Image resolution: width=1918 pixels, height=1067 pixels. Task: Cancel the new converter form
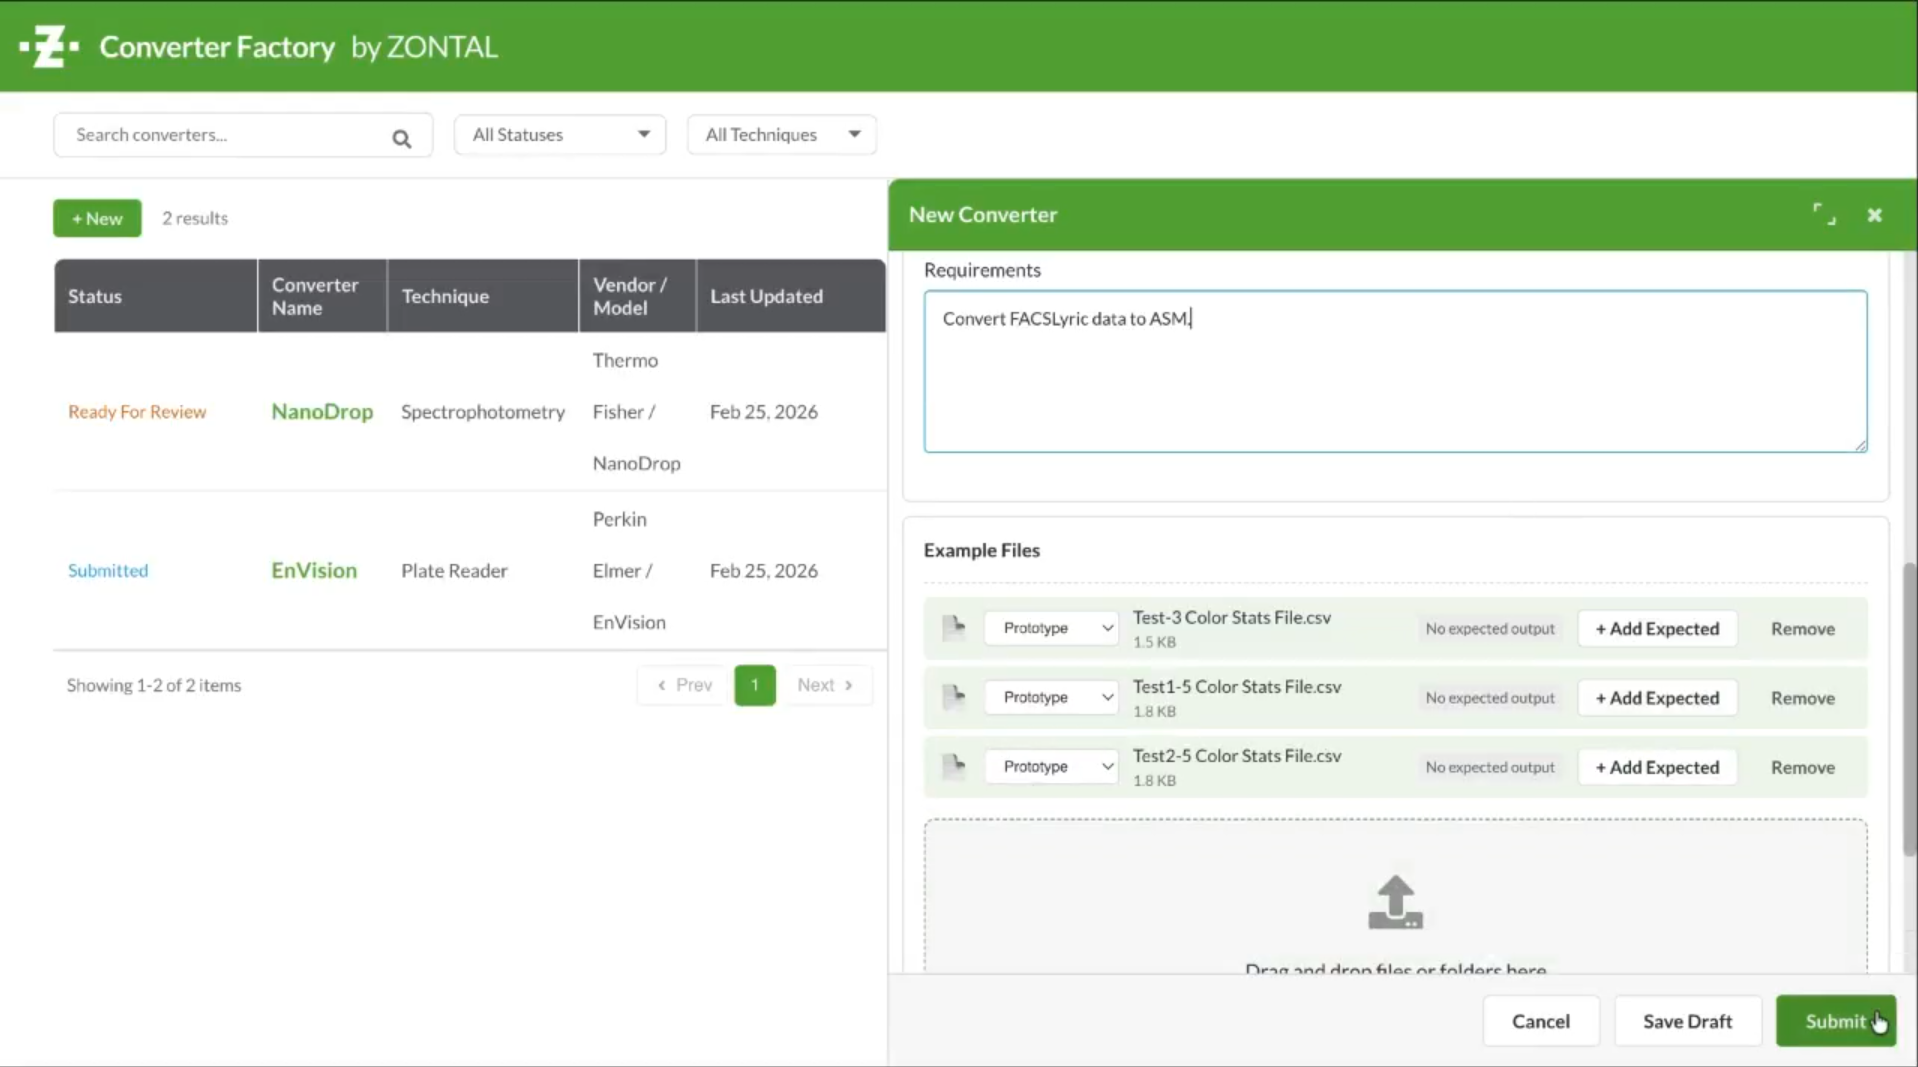(x=1540, y=1021)
